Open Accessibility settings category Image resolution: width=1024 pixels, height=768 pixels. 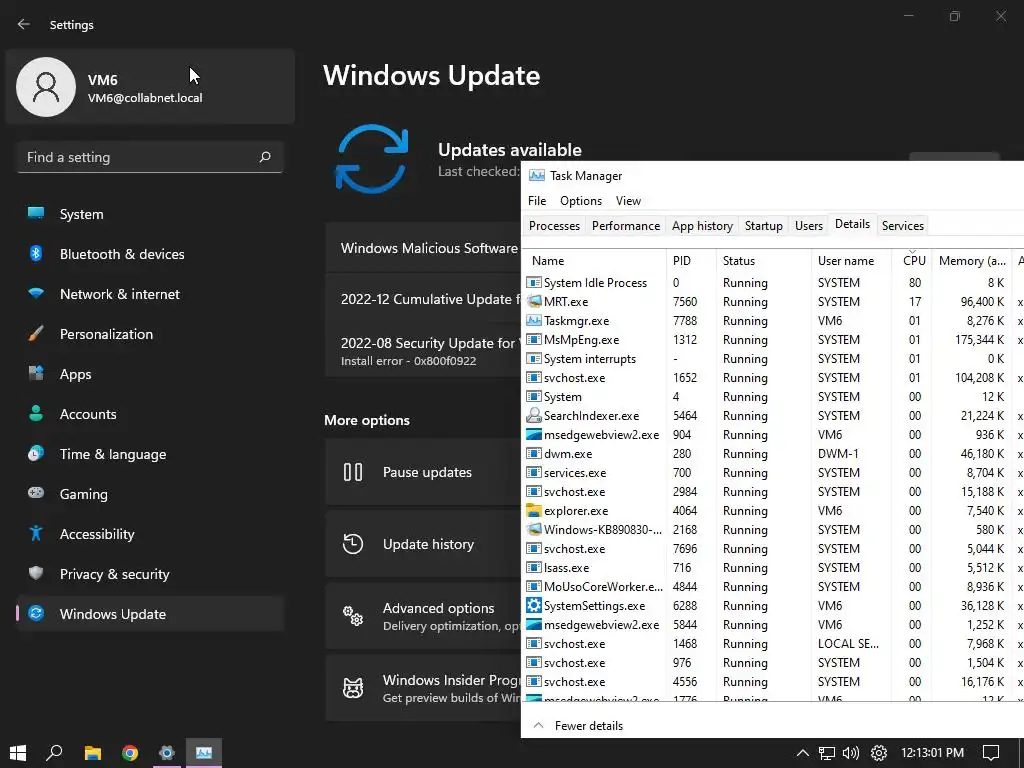tap(150, 534)
